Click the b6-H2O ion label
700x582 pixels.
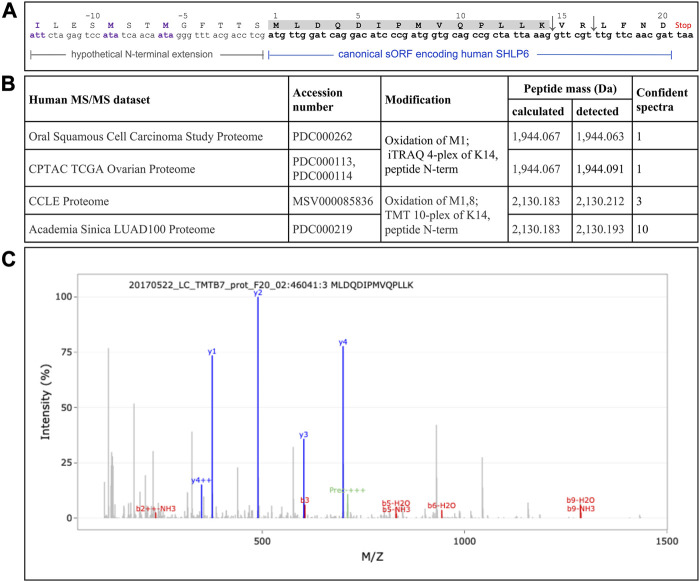[x=441, y=507]
